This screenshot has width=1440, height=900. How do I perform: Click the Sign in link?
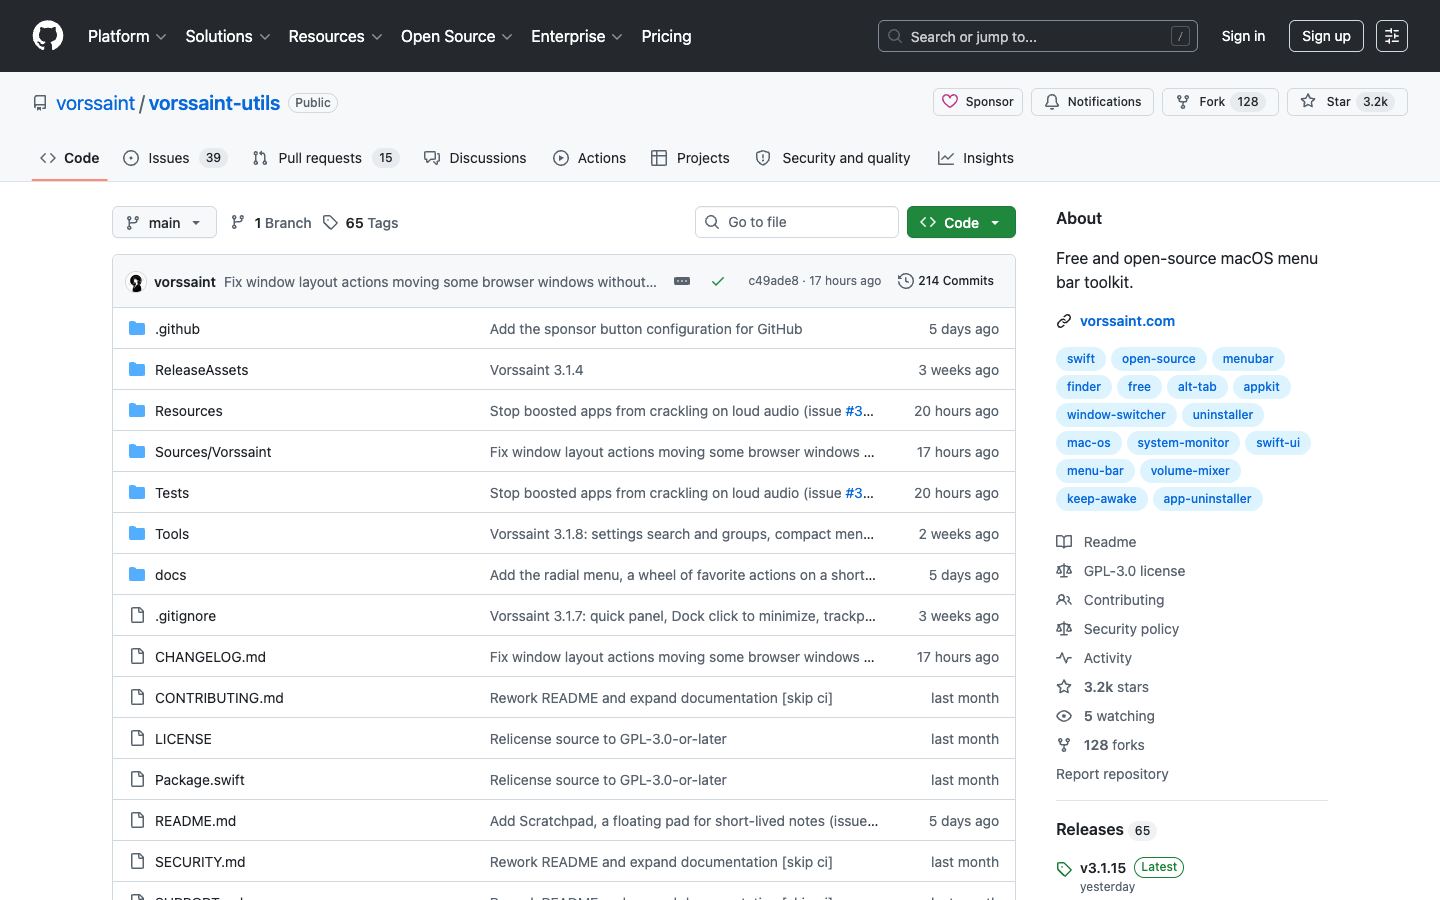(1243, 36)
